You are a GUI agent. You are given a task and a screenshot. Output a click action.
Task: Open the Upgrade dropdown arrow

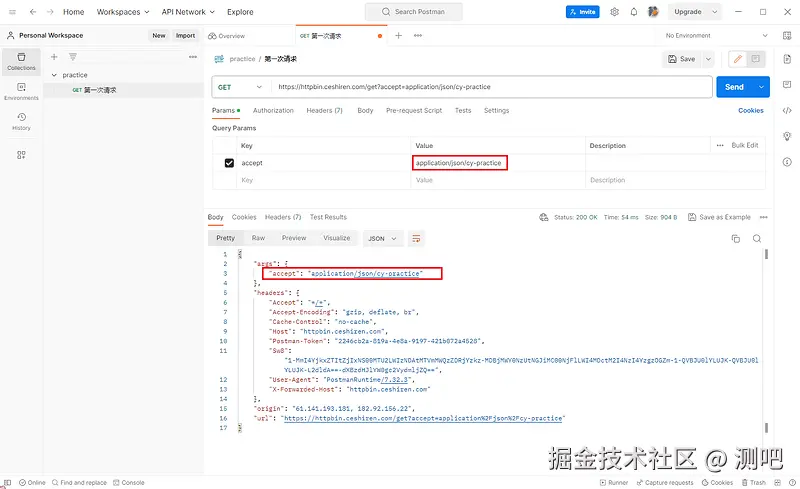click(714, 12)
